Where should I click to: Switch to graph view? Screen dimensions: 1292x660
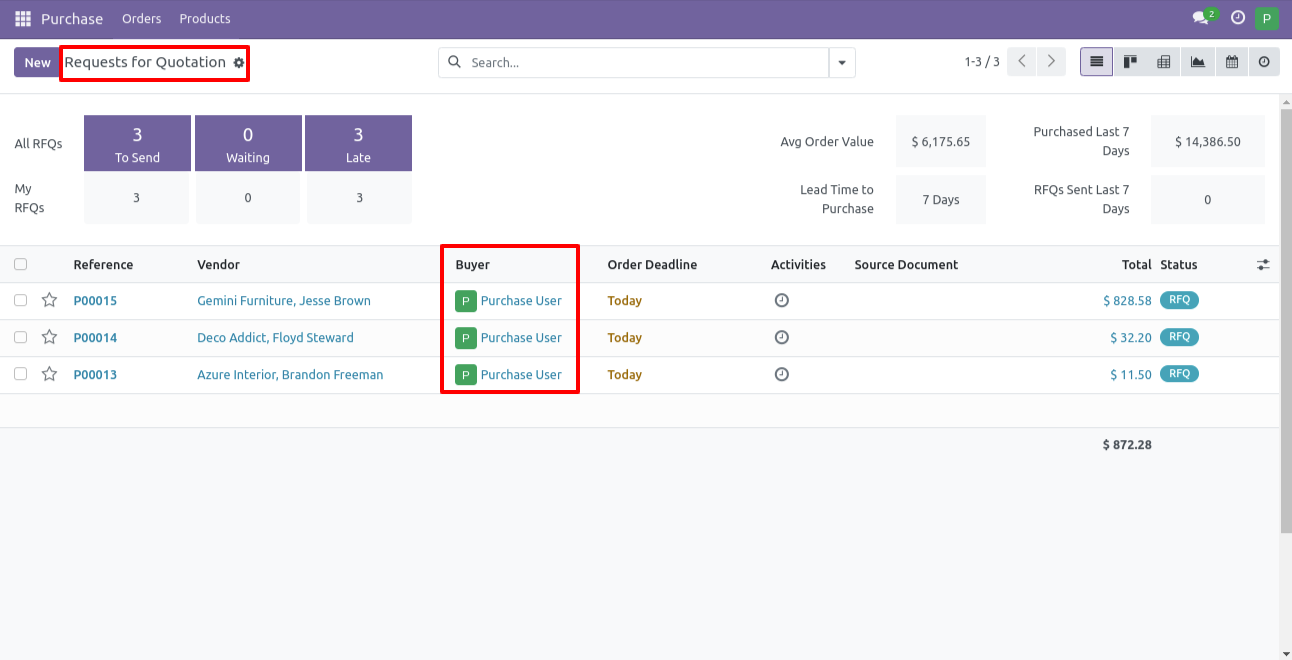pyautogui.click(x=1198, y=62)
